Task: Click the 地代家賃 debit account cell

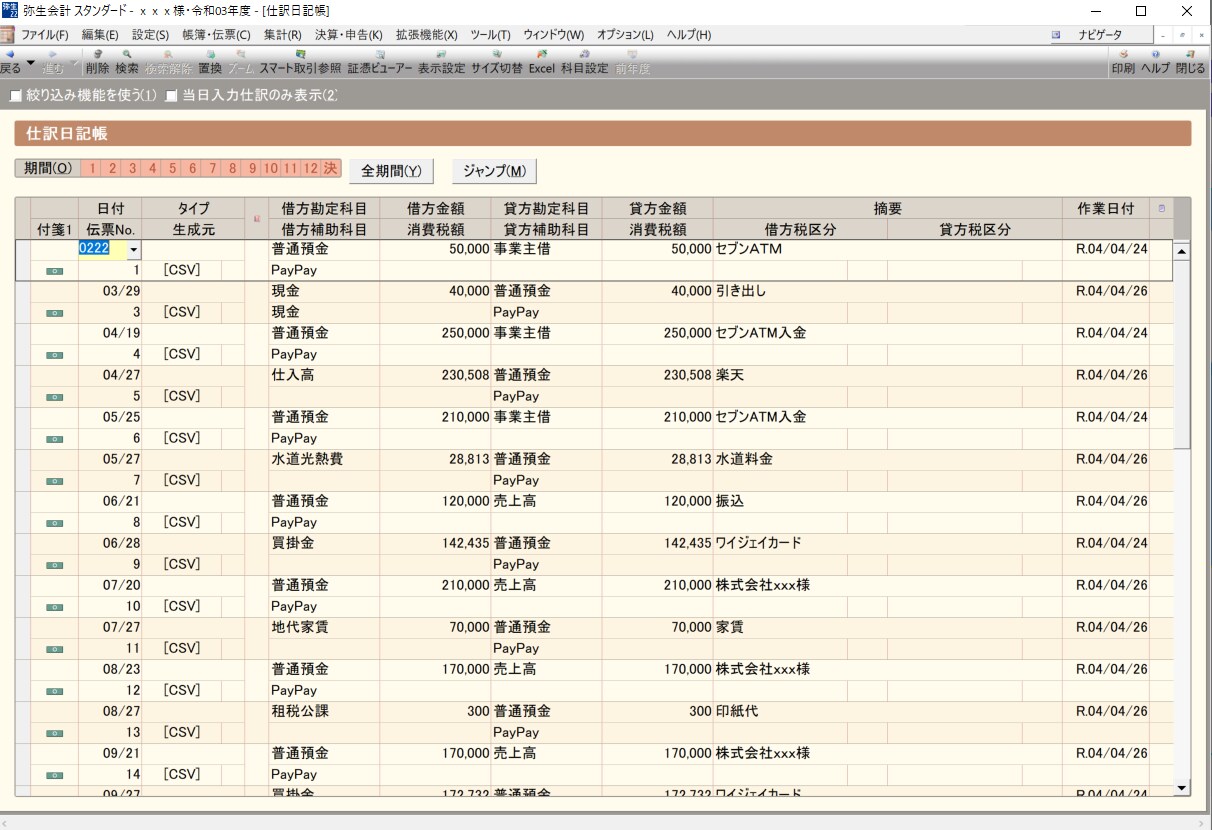Action: pyautogui.click(x=324, y=628)
